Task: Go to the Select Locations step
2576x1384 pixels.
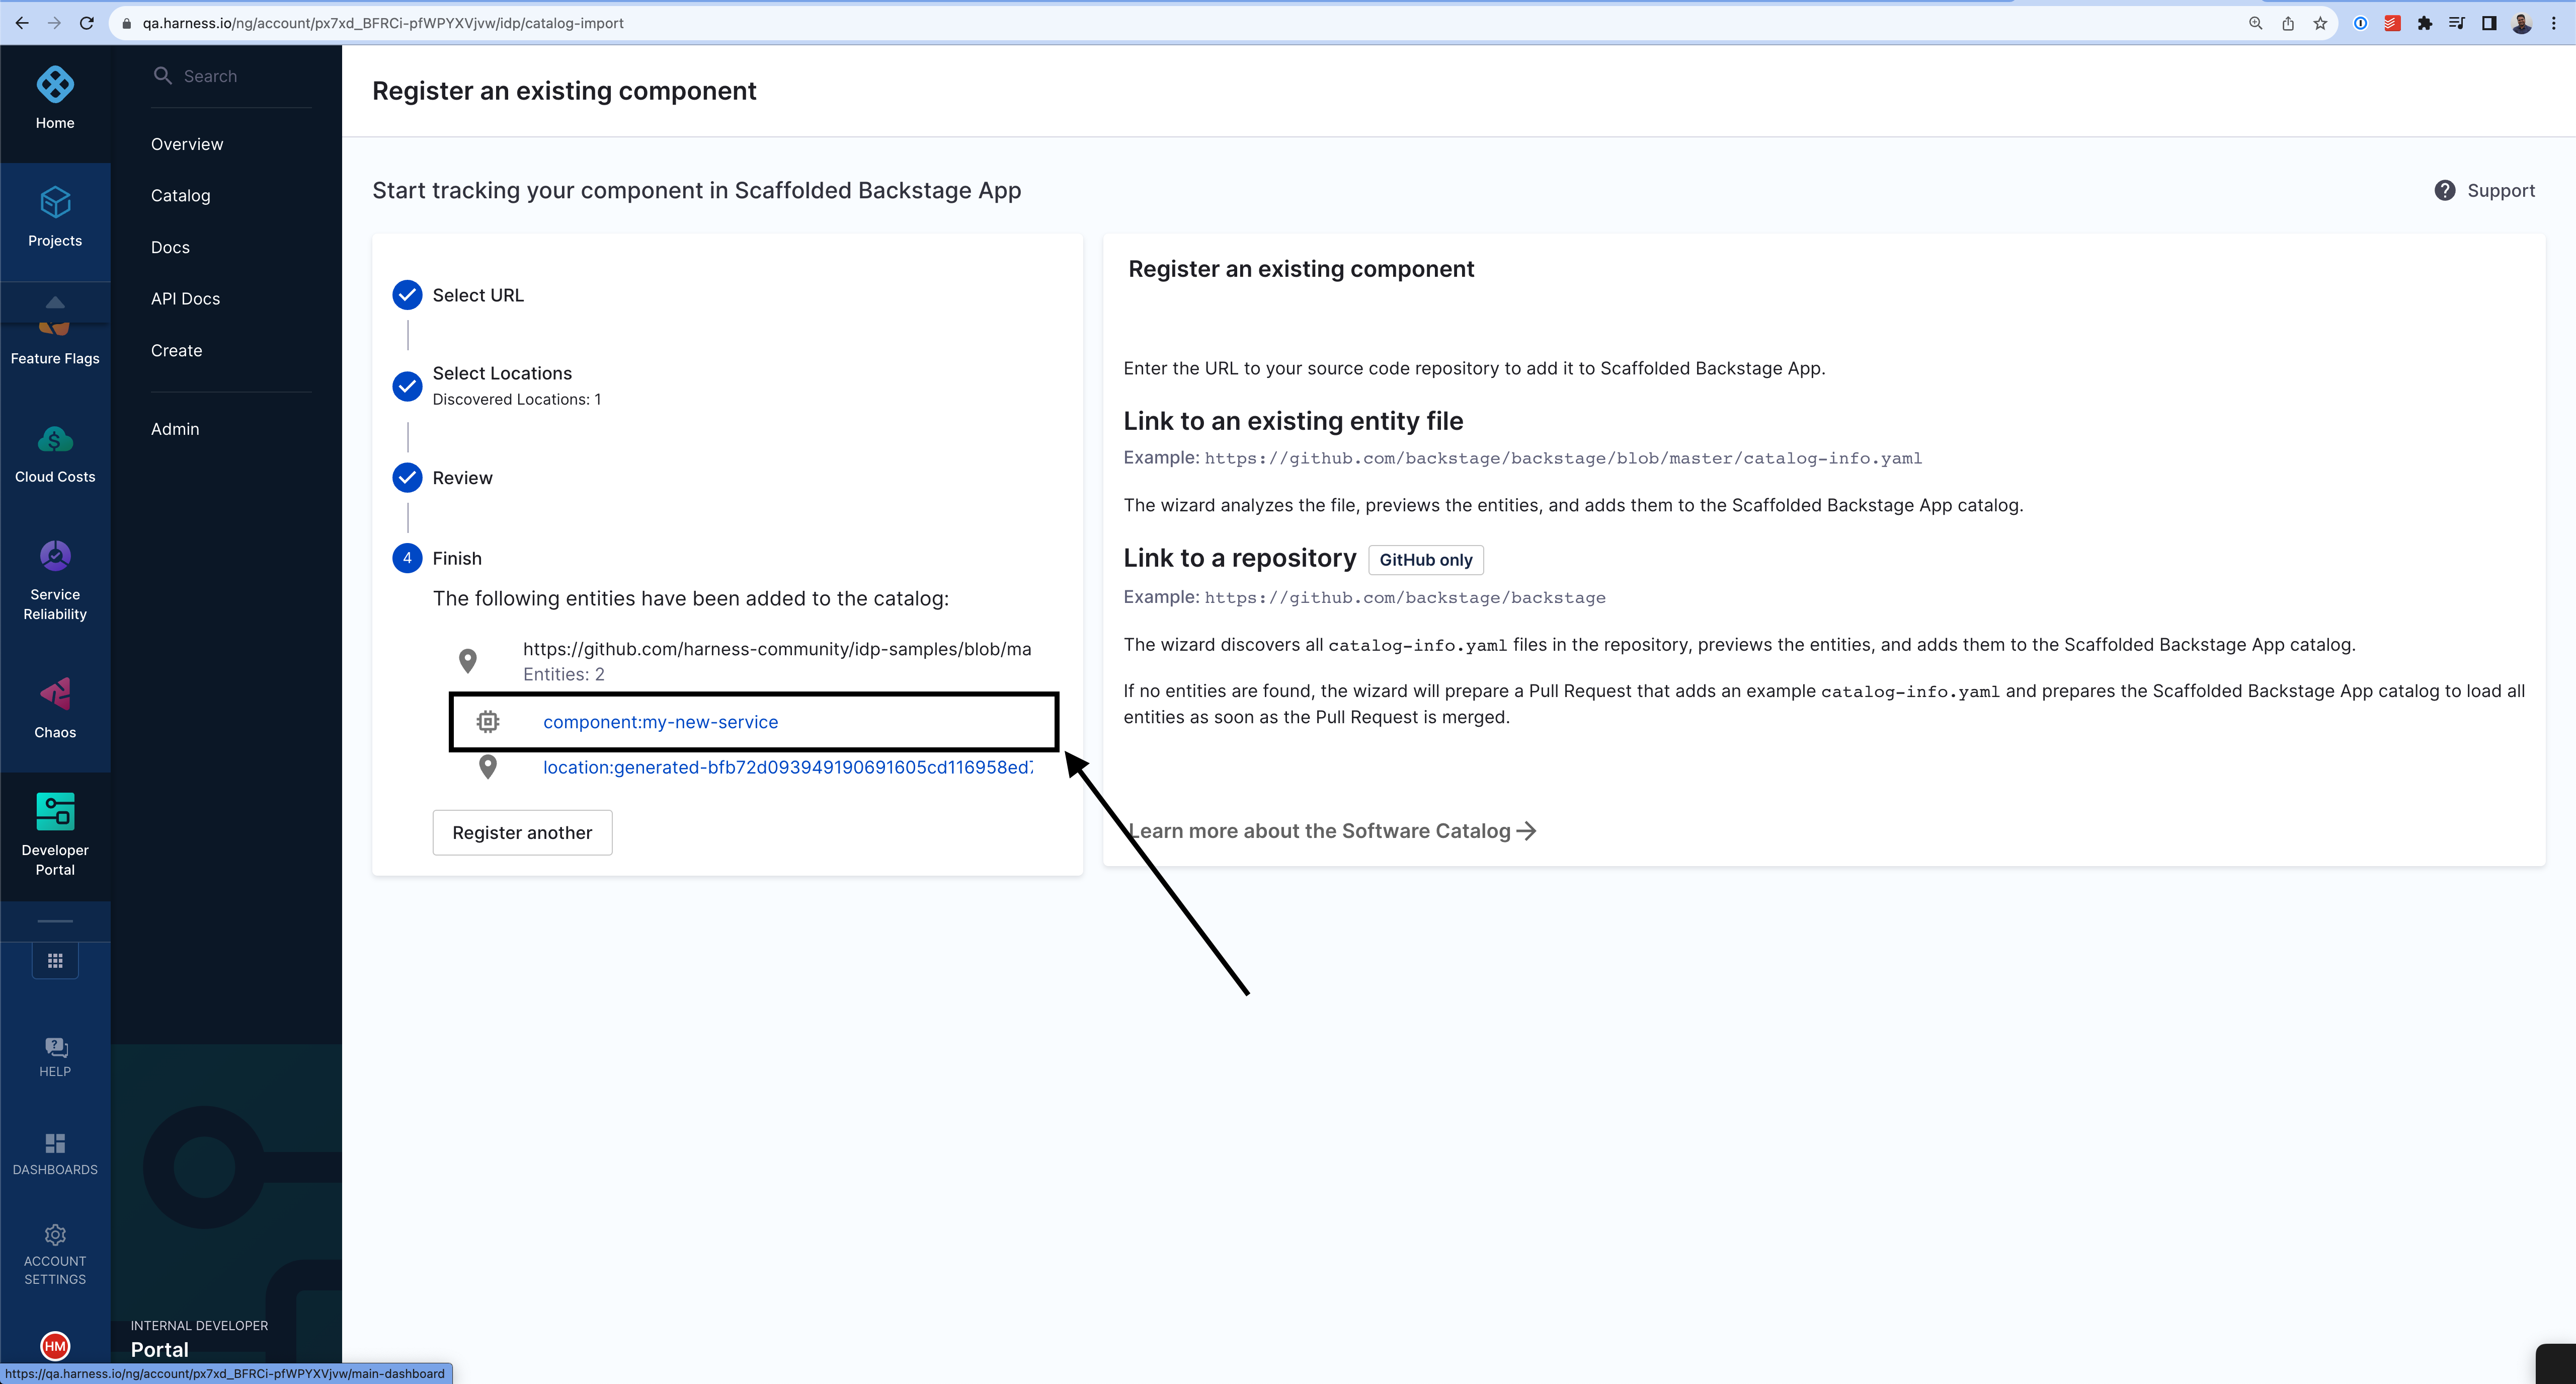Action: click(x=407, y=386)
